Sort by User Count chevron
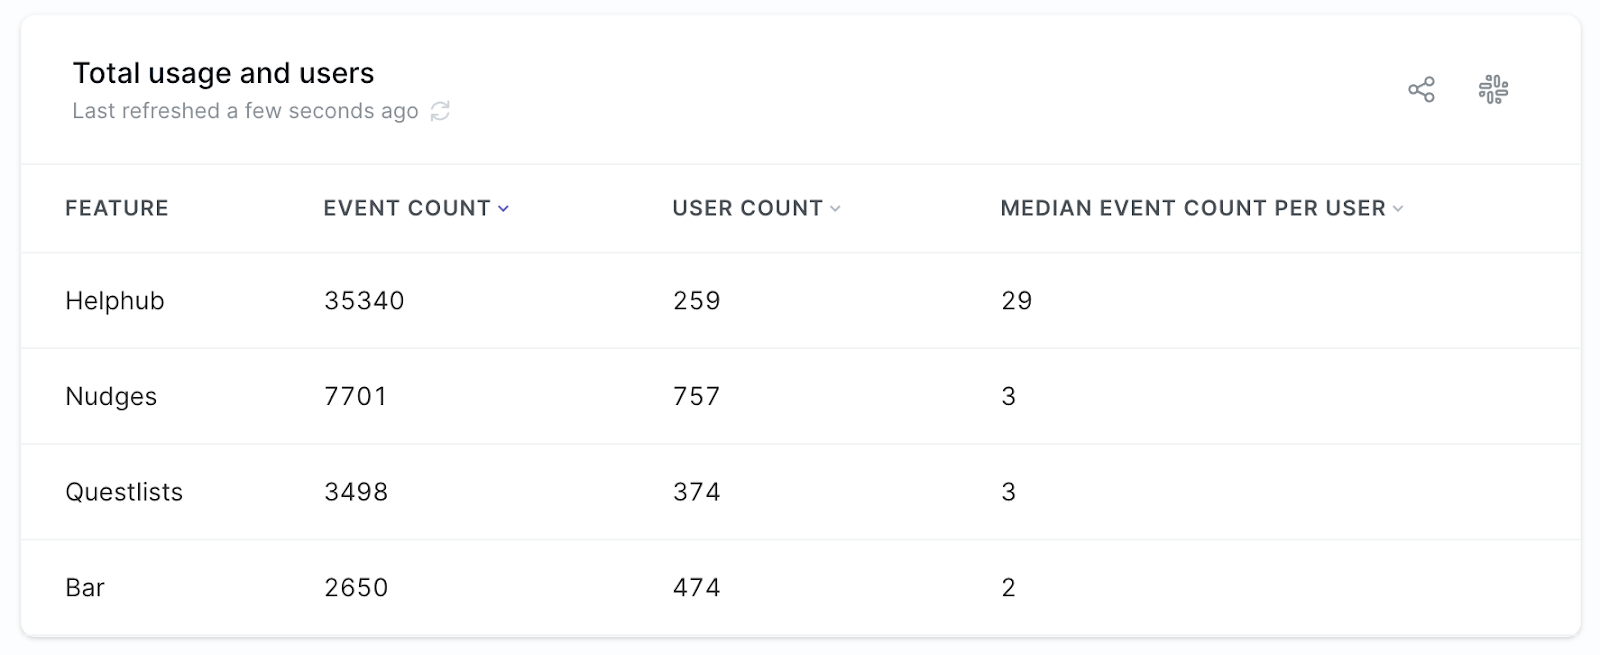Image resolution: width=1600 pixels, height=655 pixels. point(836,209)
